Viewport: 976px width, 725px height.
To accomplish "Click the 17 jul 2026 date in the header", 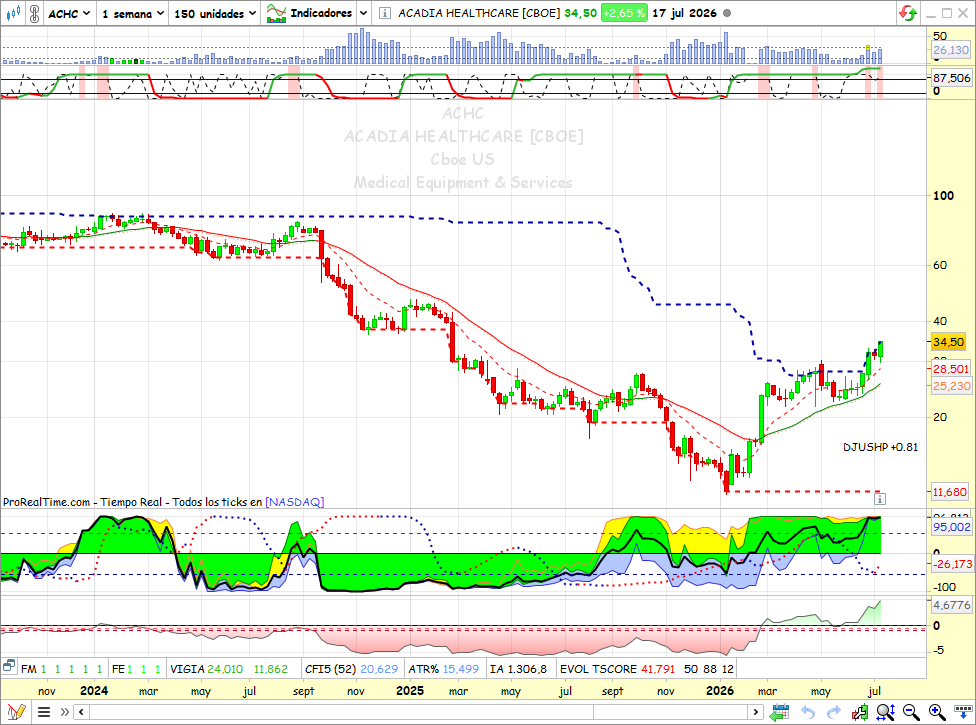I will [684, 13].
